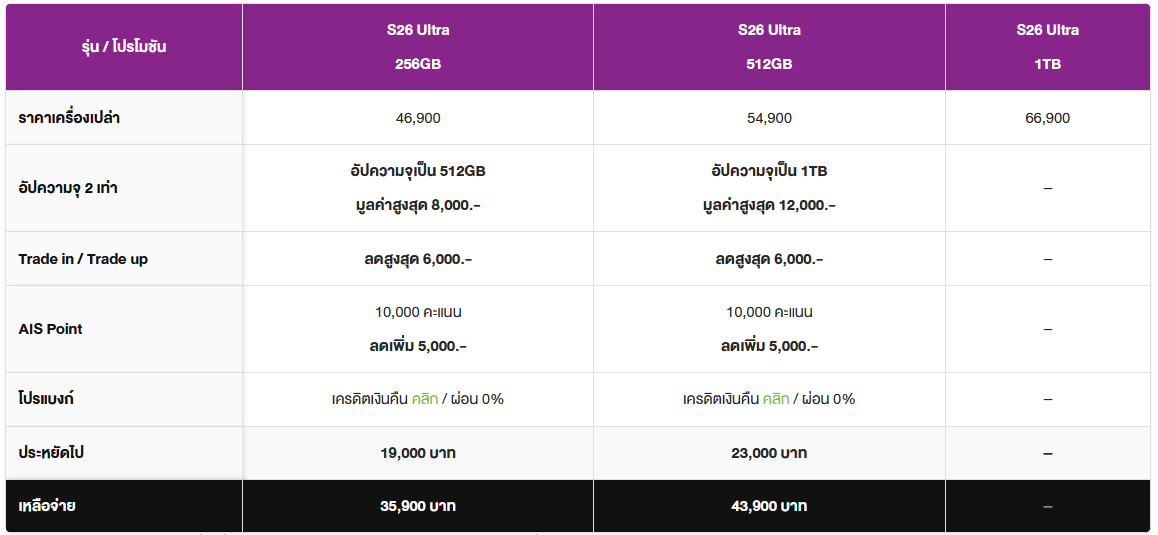Click the เหลือจ่าย row label

[x=47, y=506]
